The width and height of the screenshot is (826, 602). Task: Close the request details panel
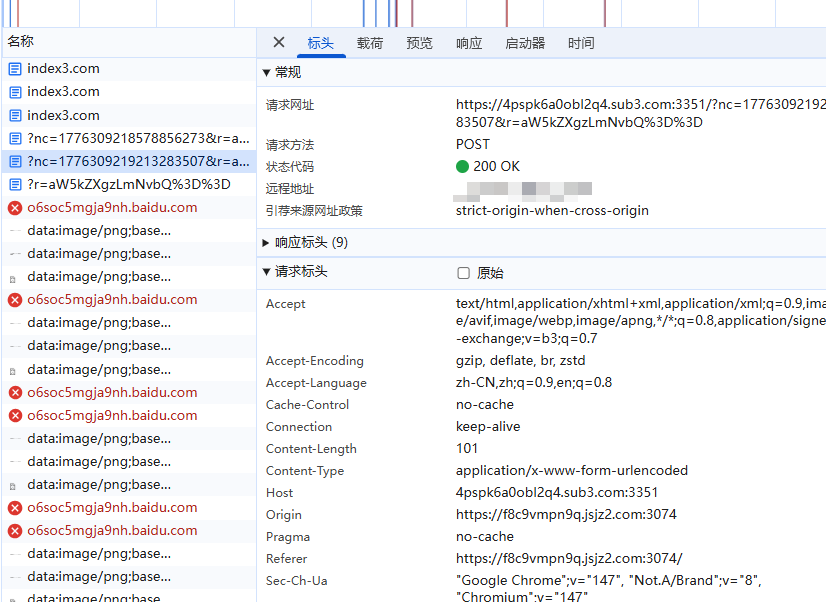tap(279, 42)
